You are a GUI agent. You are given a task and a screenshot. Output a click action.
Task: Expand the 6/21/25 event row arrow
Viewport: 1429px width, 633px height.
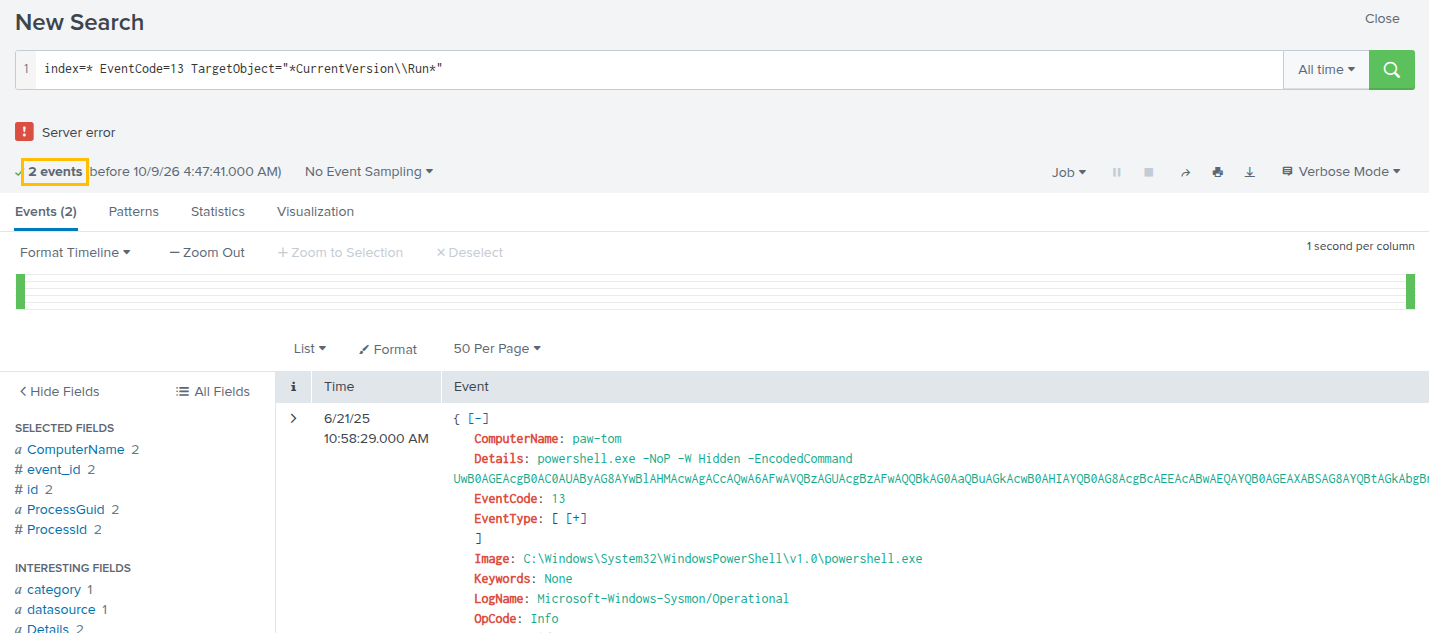pos(293,418)
